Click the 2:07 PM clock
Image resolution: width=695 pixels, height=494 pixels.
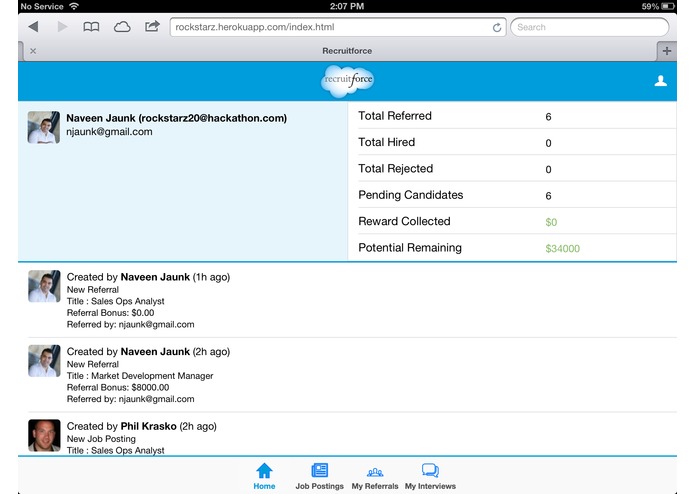tap(347, 6)
